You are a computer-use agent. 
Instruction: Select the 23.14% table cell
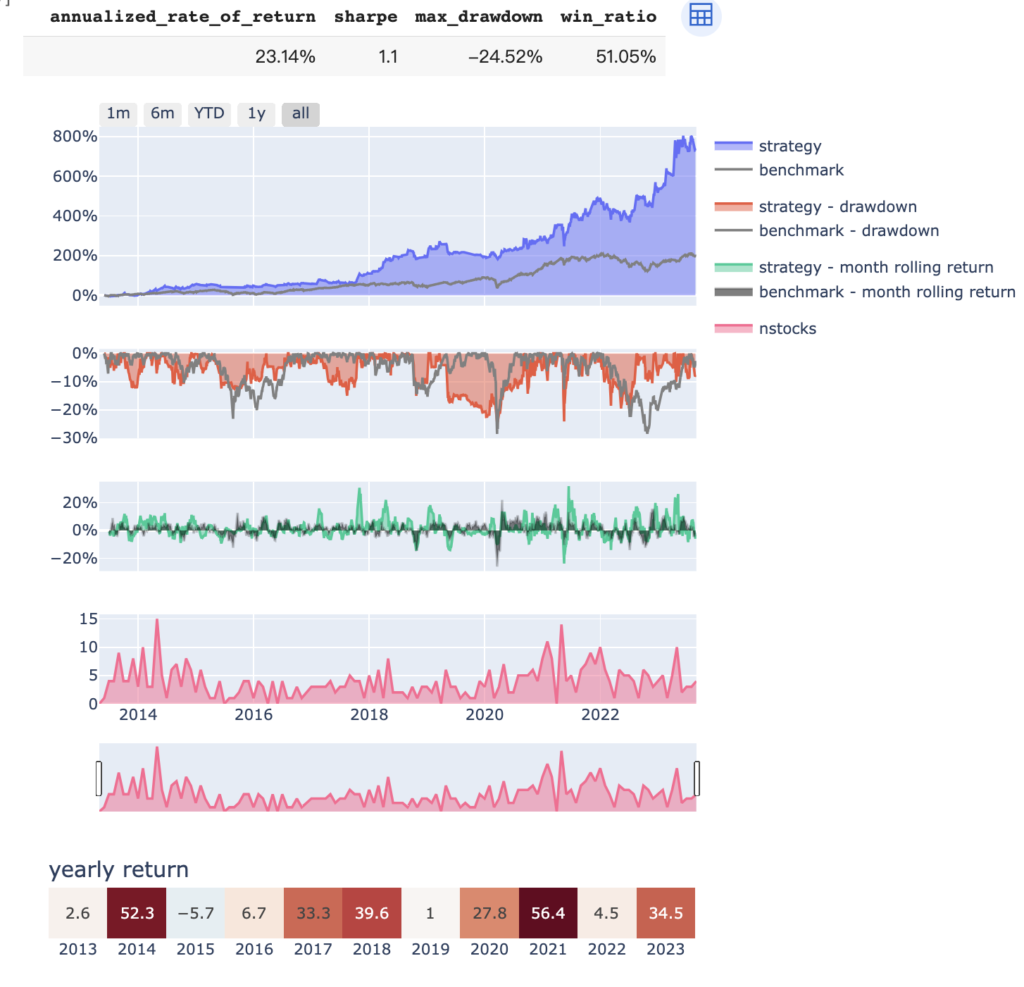point(285,57)
